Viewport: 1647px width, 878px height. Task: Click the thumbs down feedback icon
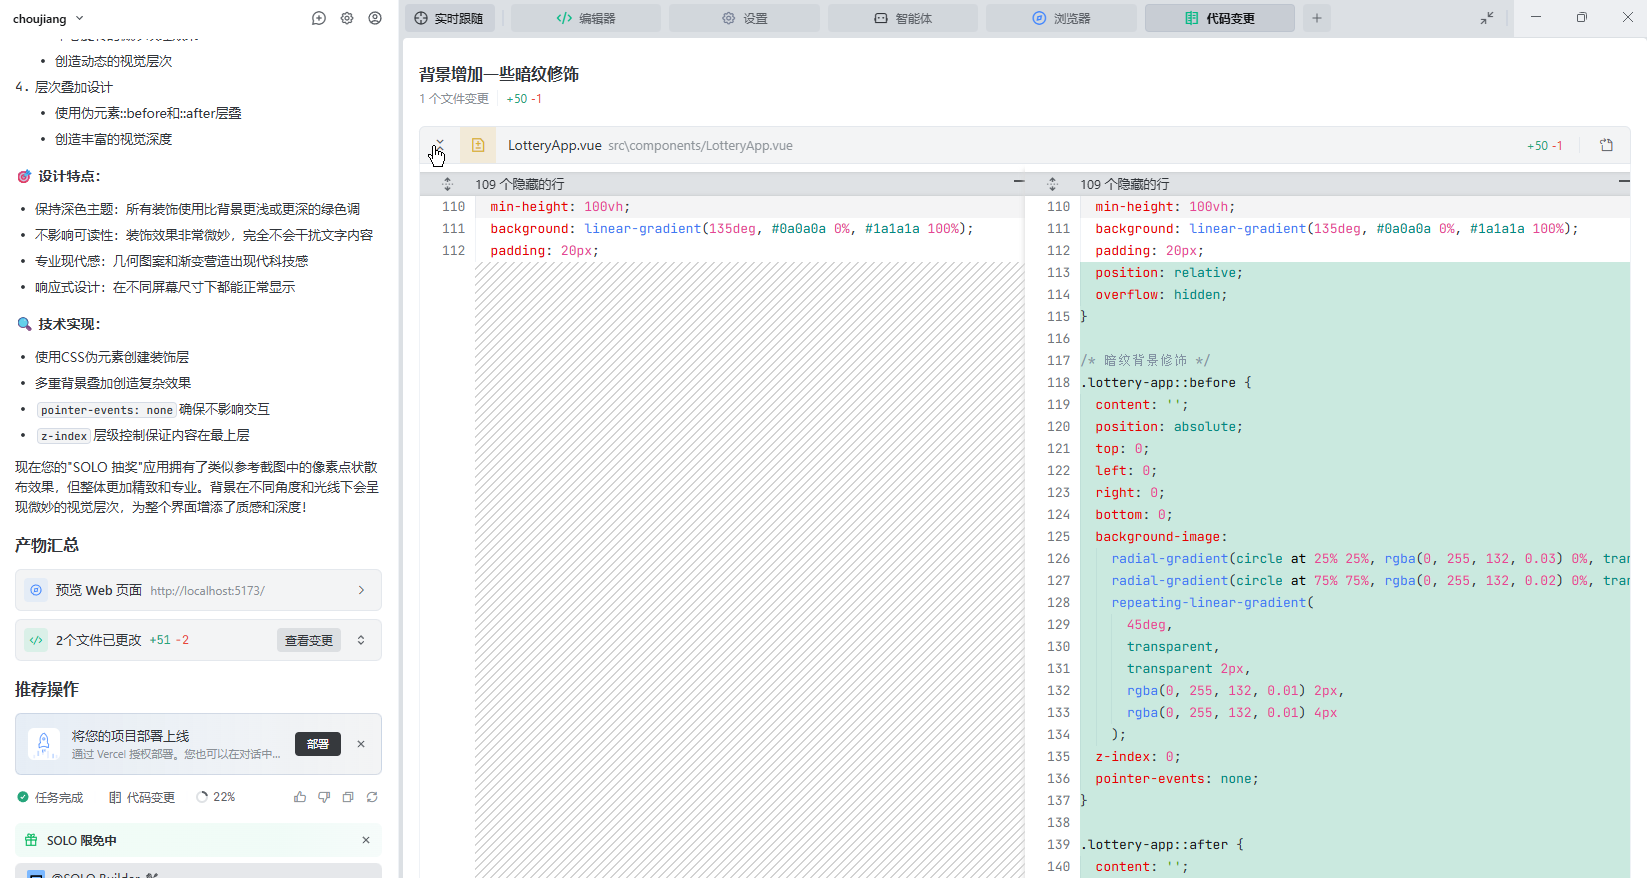click(x=324, y=797)
